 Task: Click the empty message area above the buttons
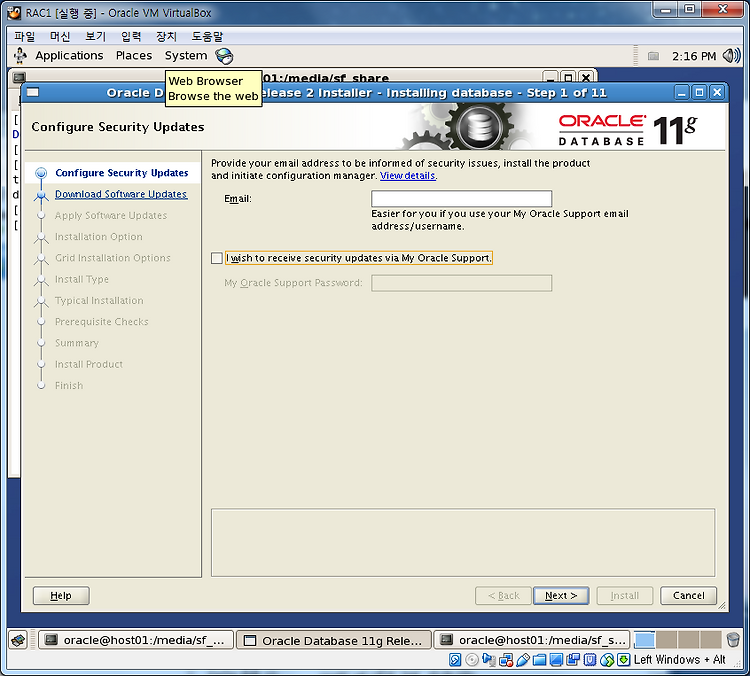point(463,543)
